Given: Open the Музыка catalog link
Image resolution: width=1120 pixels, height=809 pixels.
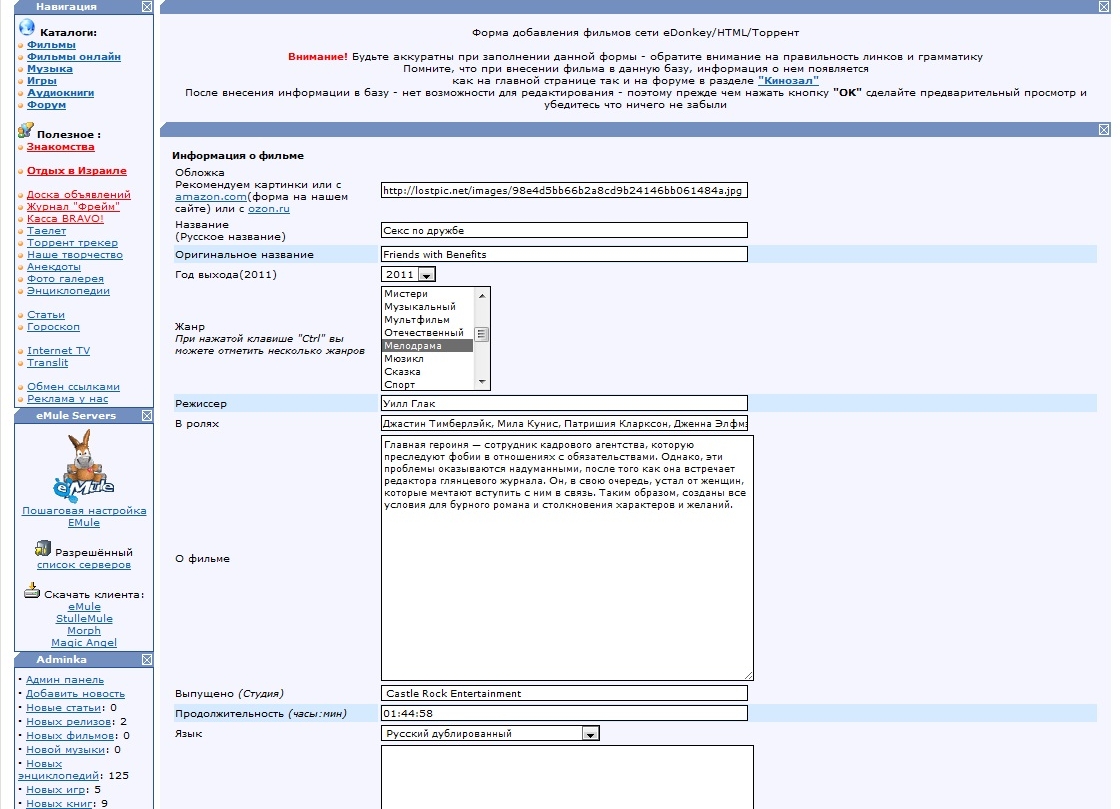Looking at the screenshot, I should click(50, 69).
